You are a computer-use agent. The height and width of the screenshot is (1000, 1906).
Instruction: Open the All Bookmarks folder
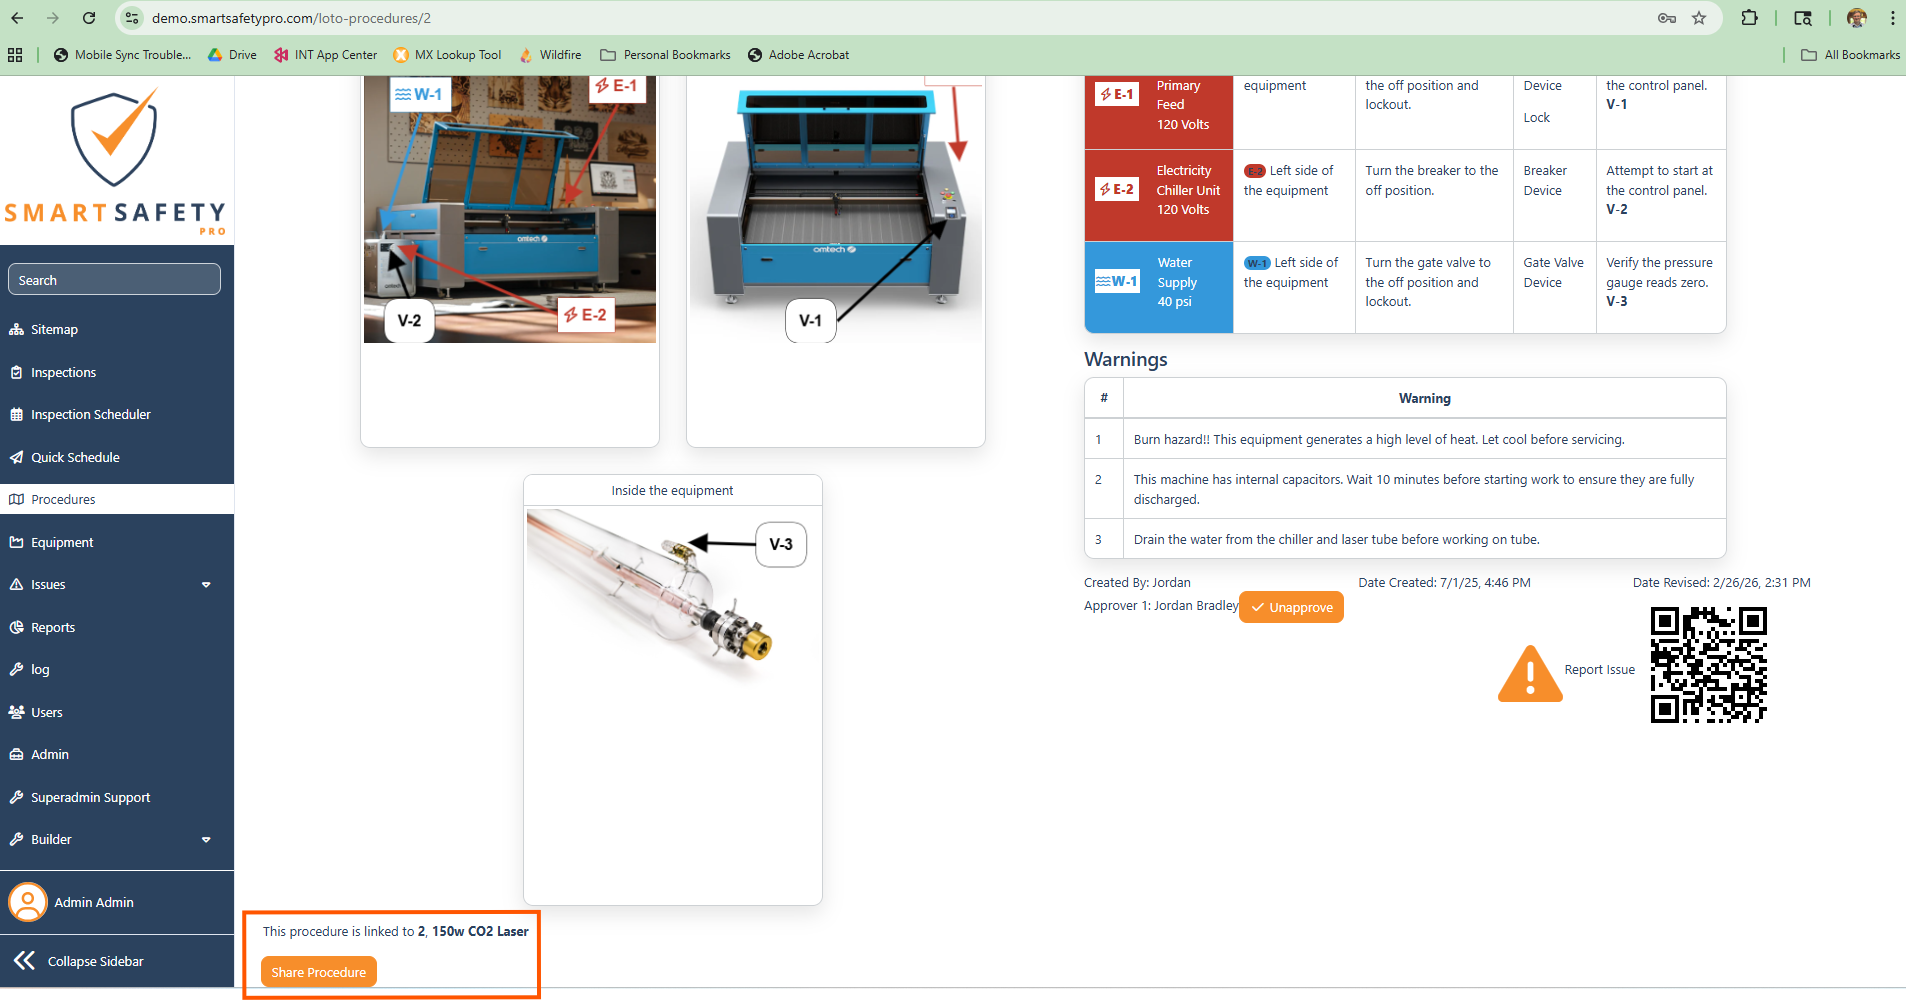(x=1850, y=55)
